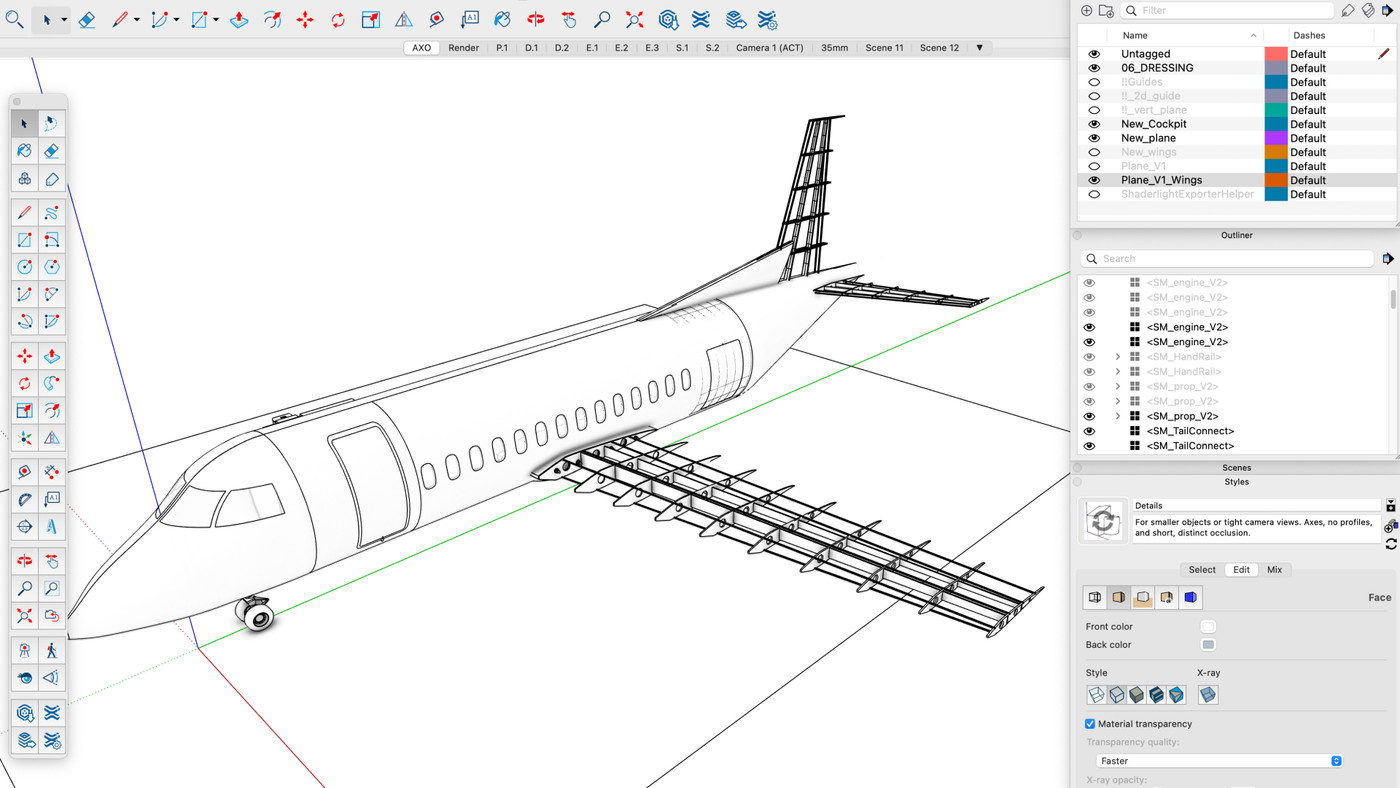Open the Back color swatch

click(1208, 645)
